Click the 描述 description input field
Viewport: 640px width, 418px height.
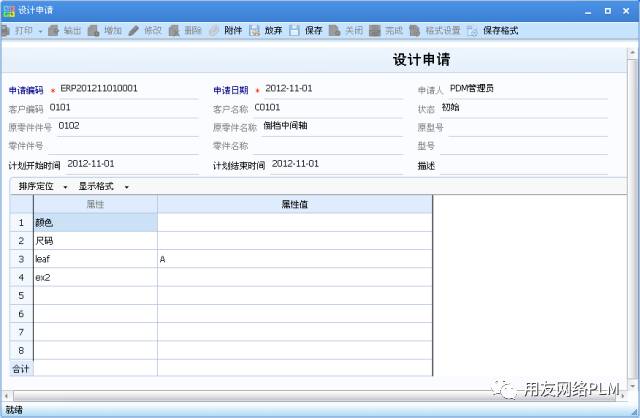pyautogui.click(x=522, y=165)
